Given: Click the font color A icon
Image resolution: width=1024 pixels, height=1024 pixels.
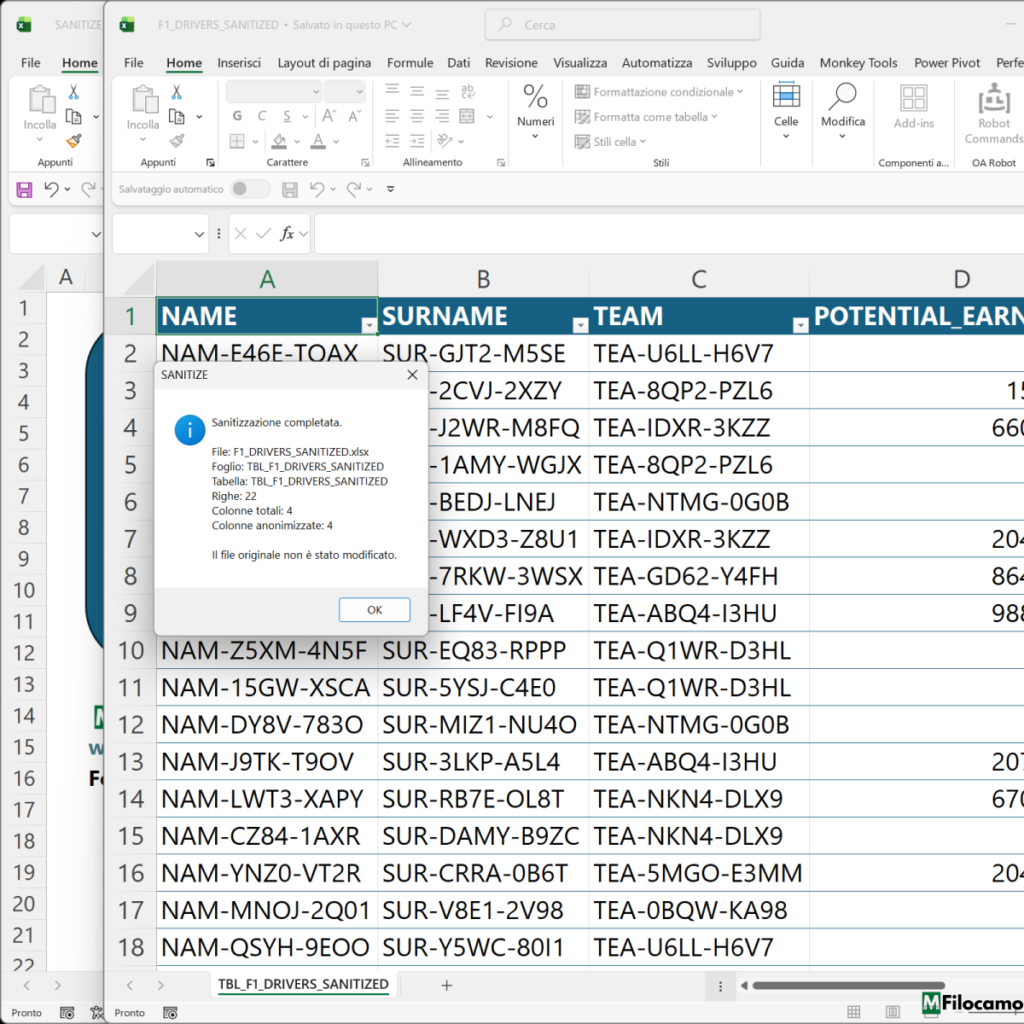Looking at the screenshot, I should click(x=318, y=141).
